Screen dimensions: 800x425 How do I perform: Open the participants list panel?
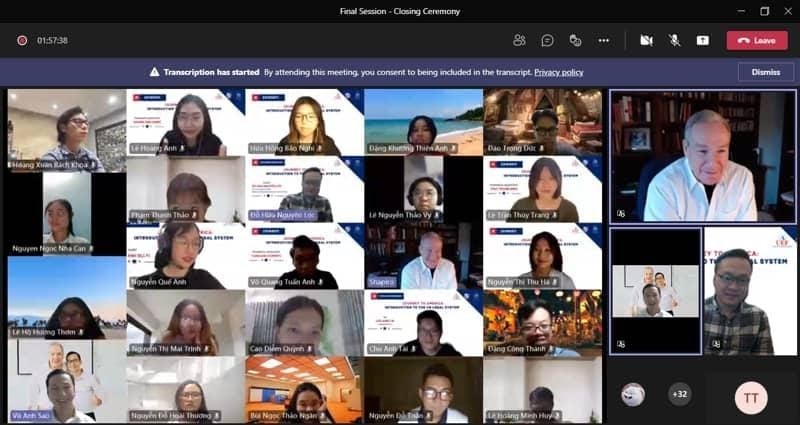519,40
